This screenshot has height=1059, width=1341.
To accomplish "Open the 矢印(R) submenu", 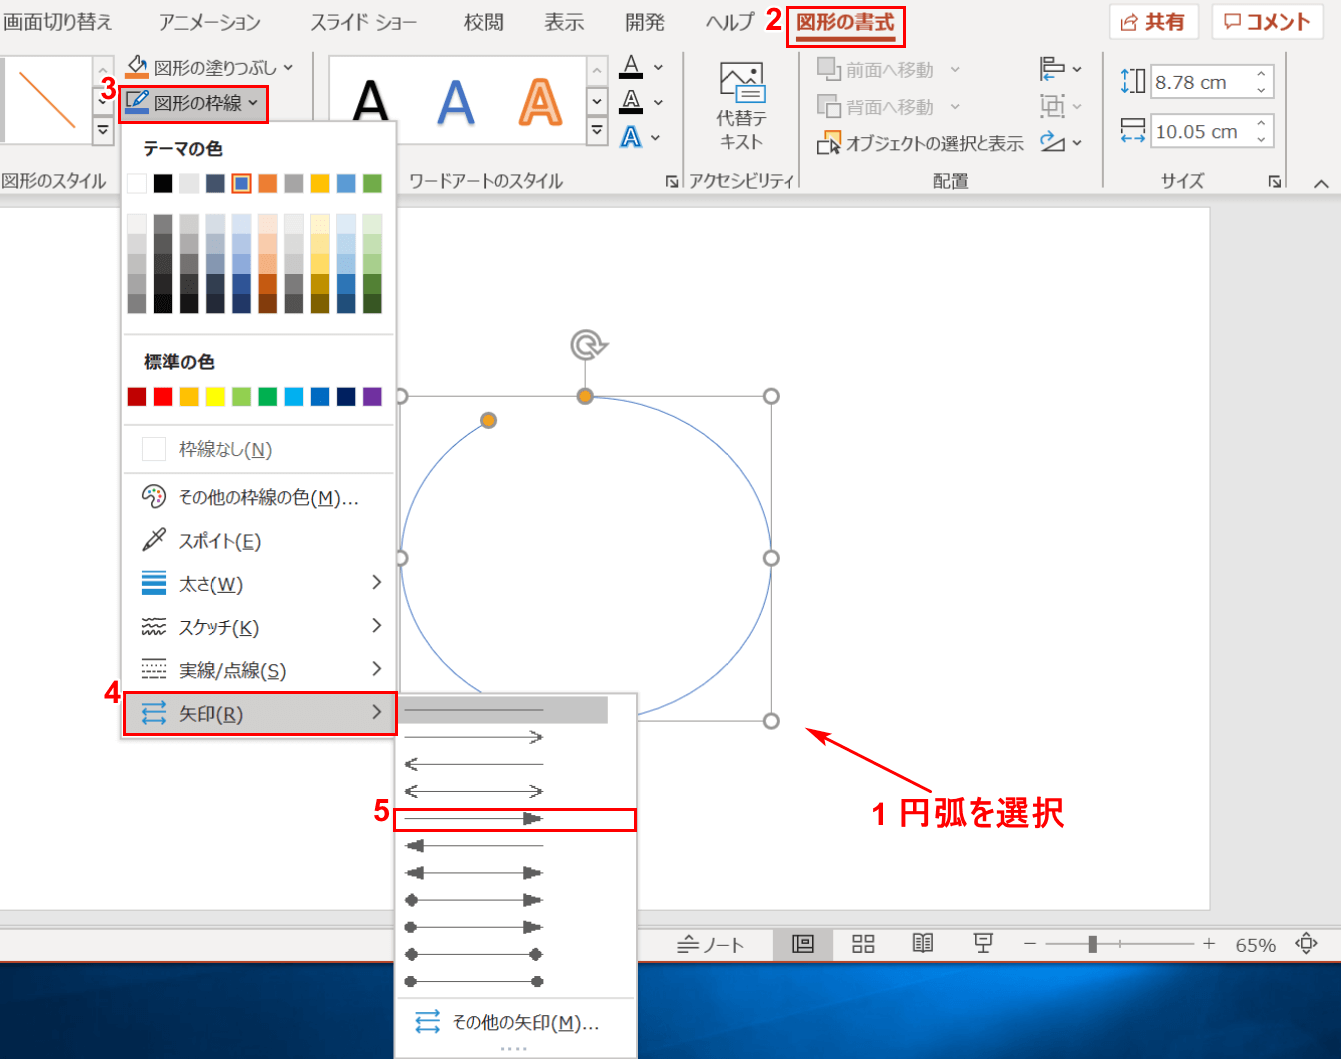I will (x=259, y=713).
